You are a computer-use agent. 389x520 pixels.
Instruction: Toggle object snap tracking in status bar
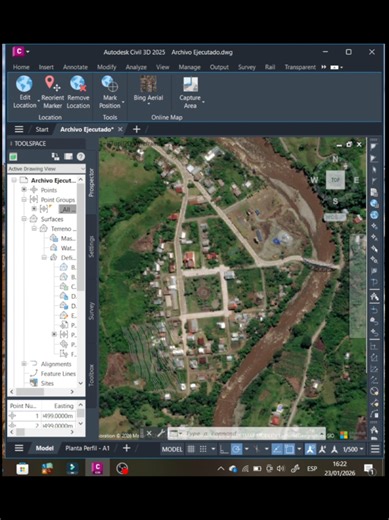click(x=277, y=449)
